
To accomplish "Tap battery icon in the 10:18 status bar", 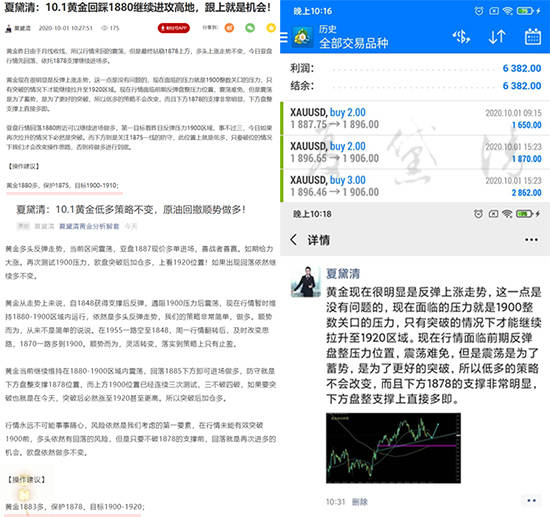I will click(524, 214).
